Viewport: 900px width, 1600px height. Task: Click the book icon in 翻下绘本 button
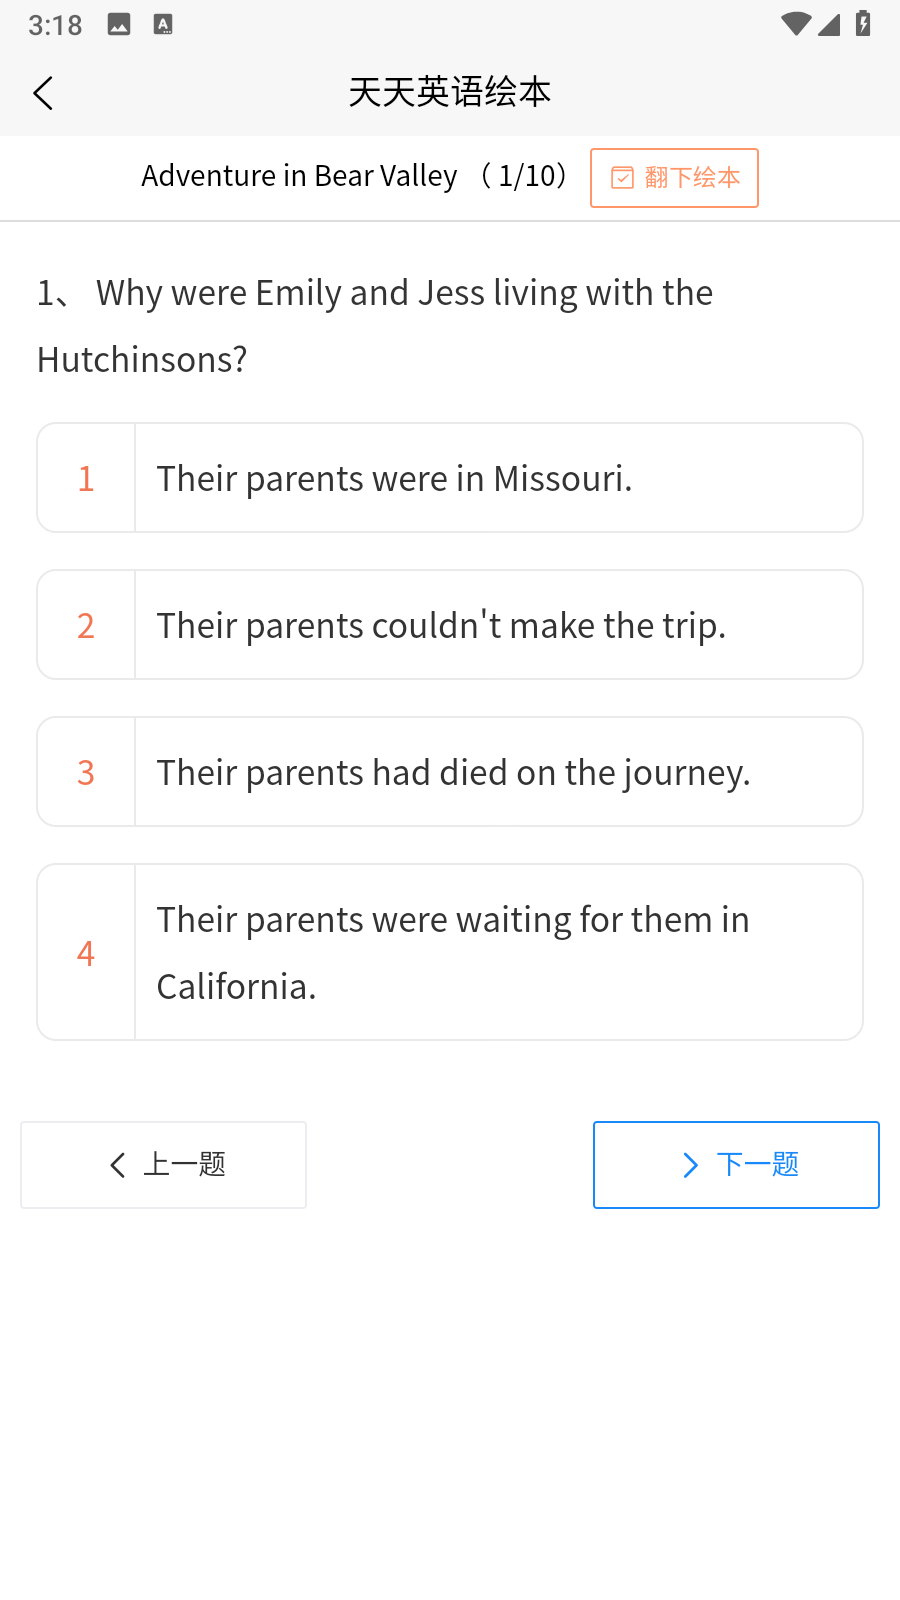click(x=622, y=178)
